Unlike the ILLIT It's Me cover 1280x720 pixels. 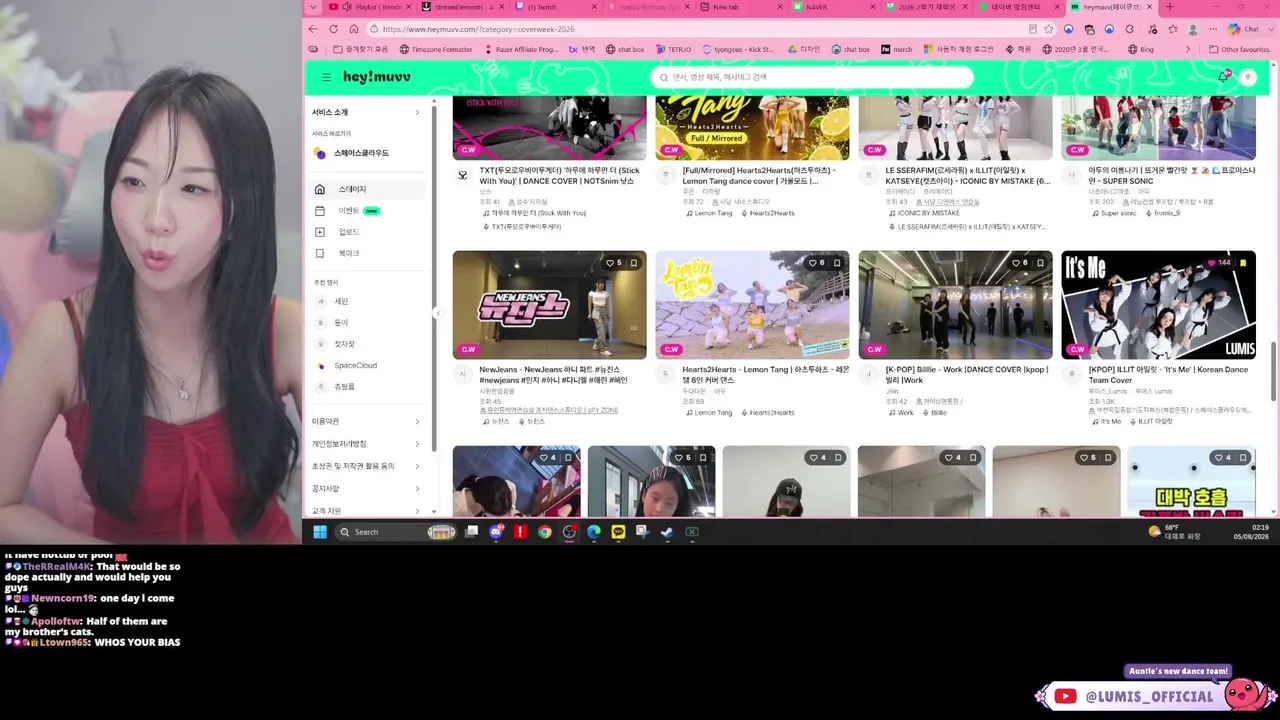pos(1220,263)
